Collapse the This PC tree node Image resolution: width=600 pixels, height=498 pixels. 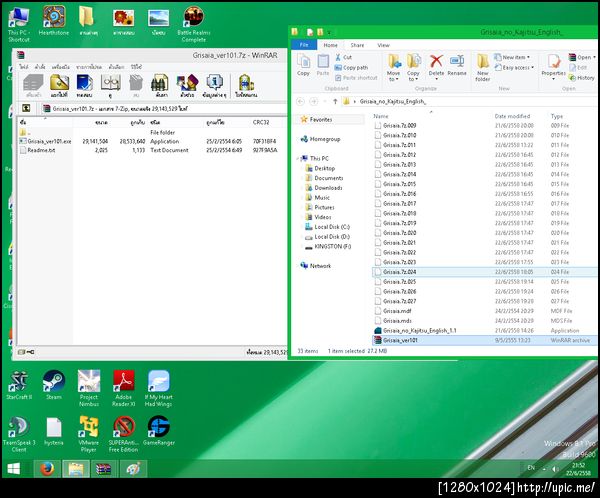[297, 158]
